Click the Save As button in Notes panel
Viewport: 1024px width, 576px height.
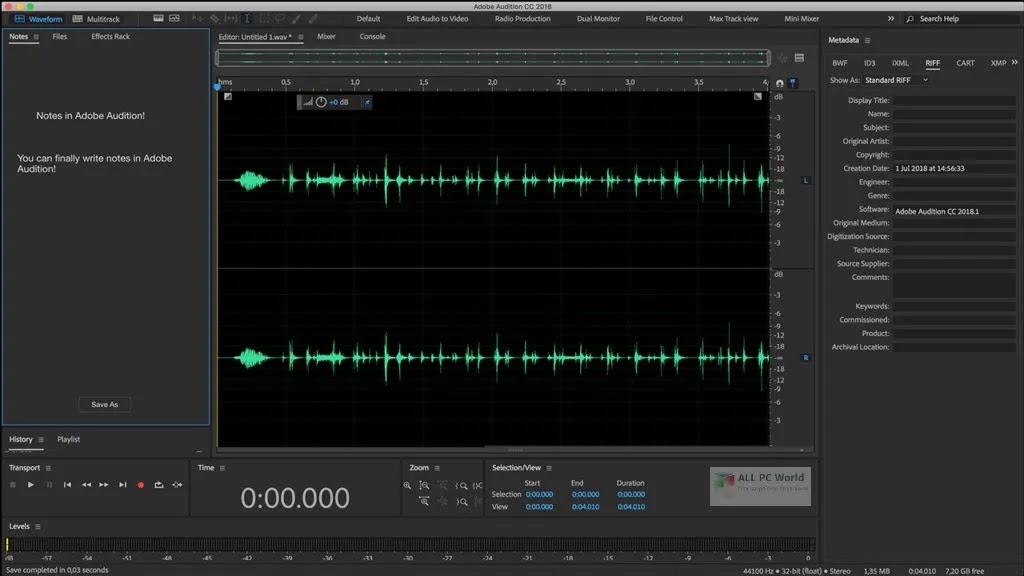[x=104, y=404]
